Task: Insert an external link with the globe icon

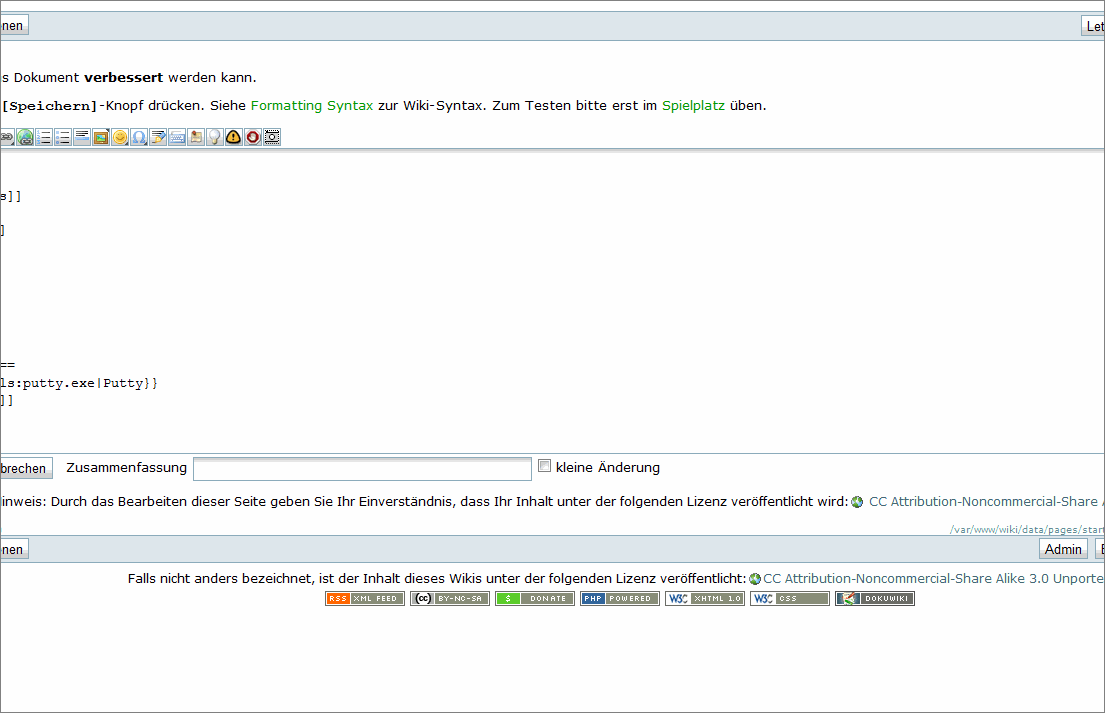Action: tap(25, 137)
